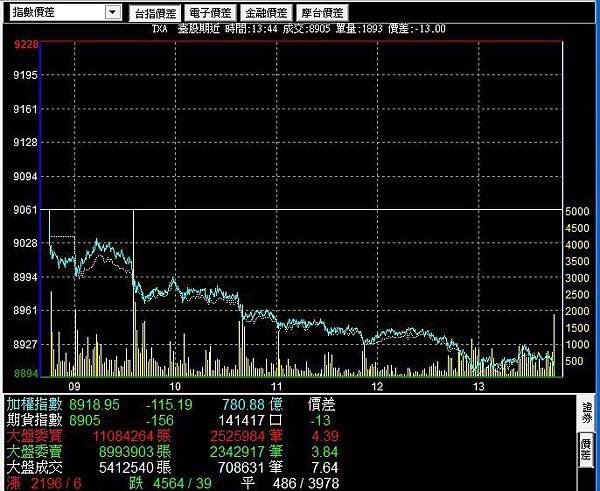Click the 價差 column heading in summary
The width and height of the screenshot is (600, 491).
click(x=321, y=405)
